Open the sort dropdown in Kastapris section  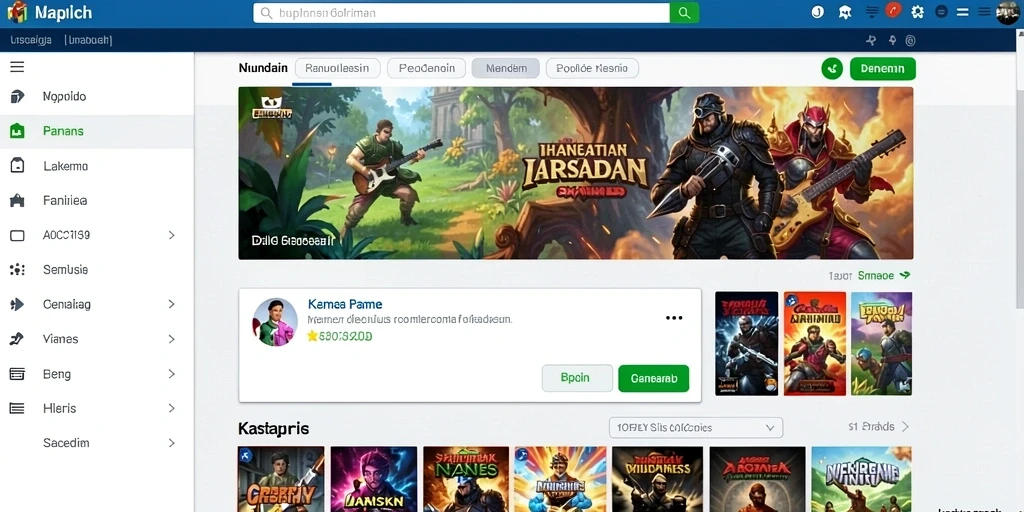coord(696,428)
